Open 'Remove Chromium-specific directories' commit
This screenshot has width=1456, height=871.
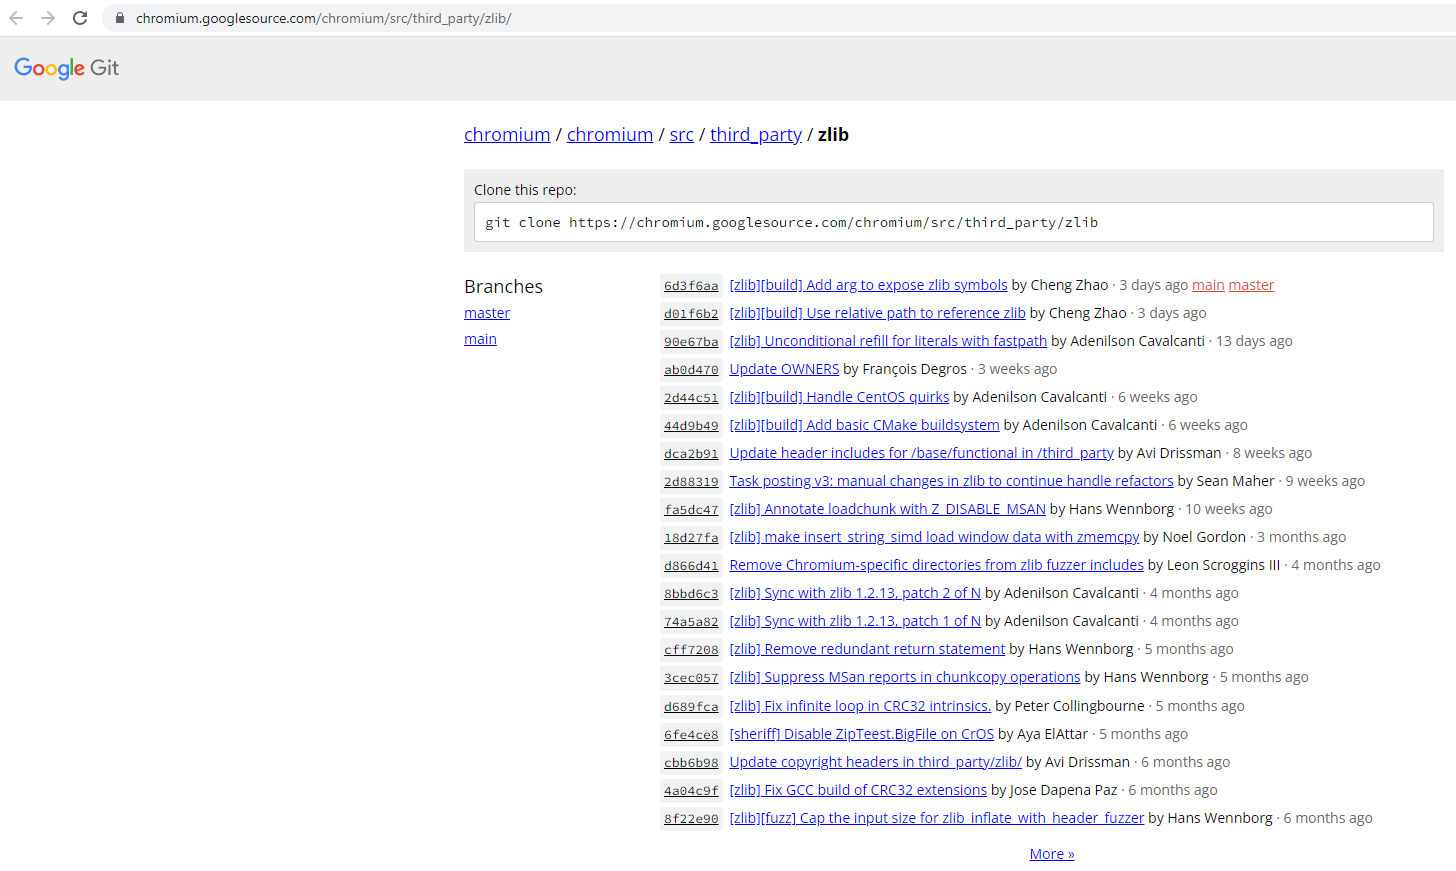(936, 565)
